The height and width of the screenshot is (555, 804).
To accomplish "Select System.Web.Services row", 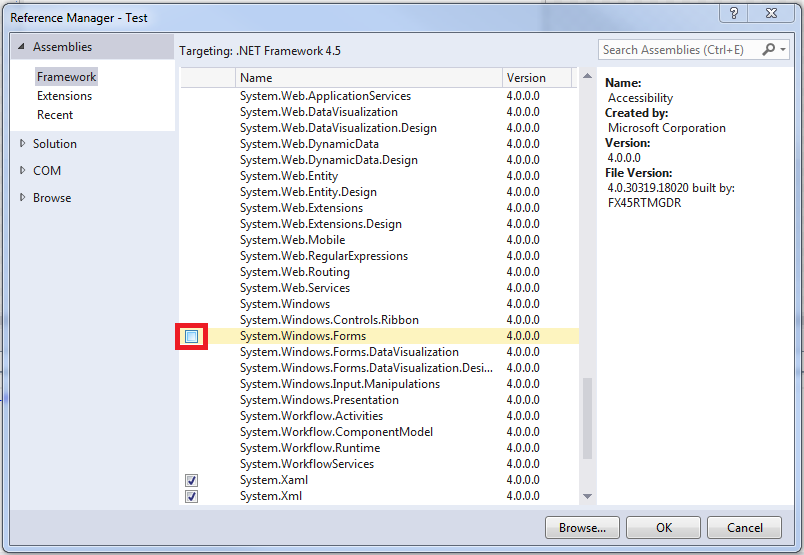I will (x=379, y=288).
